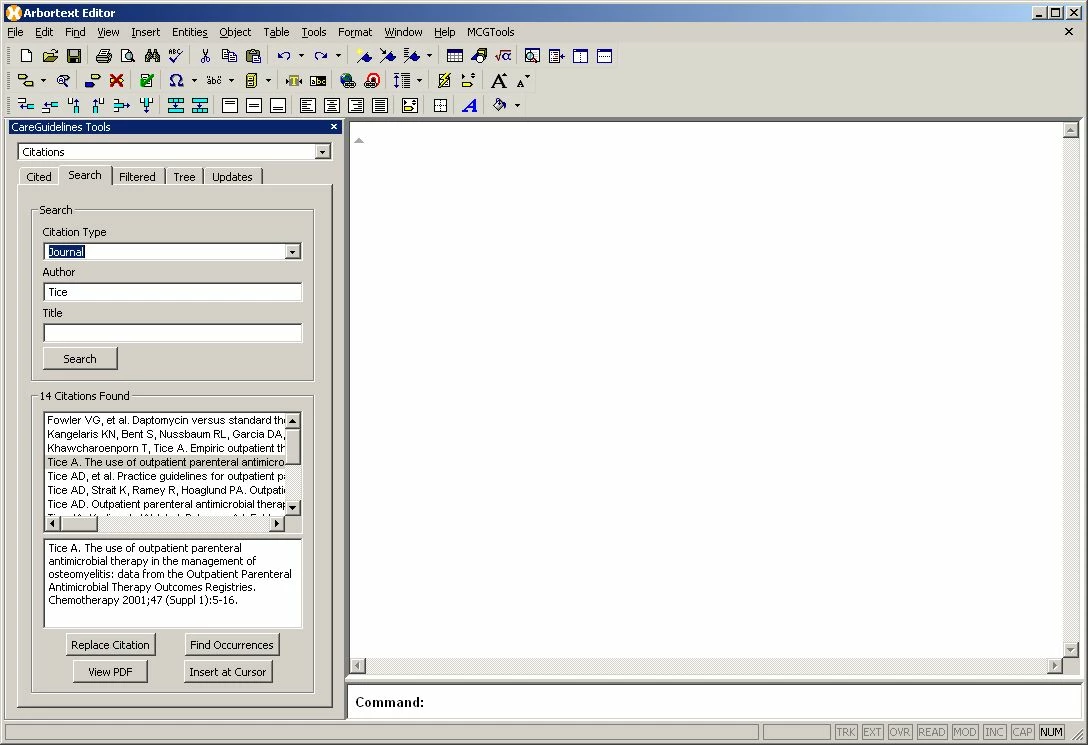The image size is (1088, 745).
Task: Click the citation list horizontal scrollbar thumb
Action: click(x=78, y=524)
